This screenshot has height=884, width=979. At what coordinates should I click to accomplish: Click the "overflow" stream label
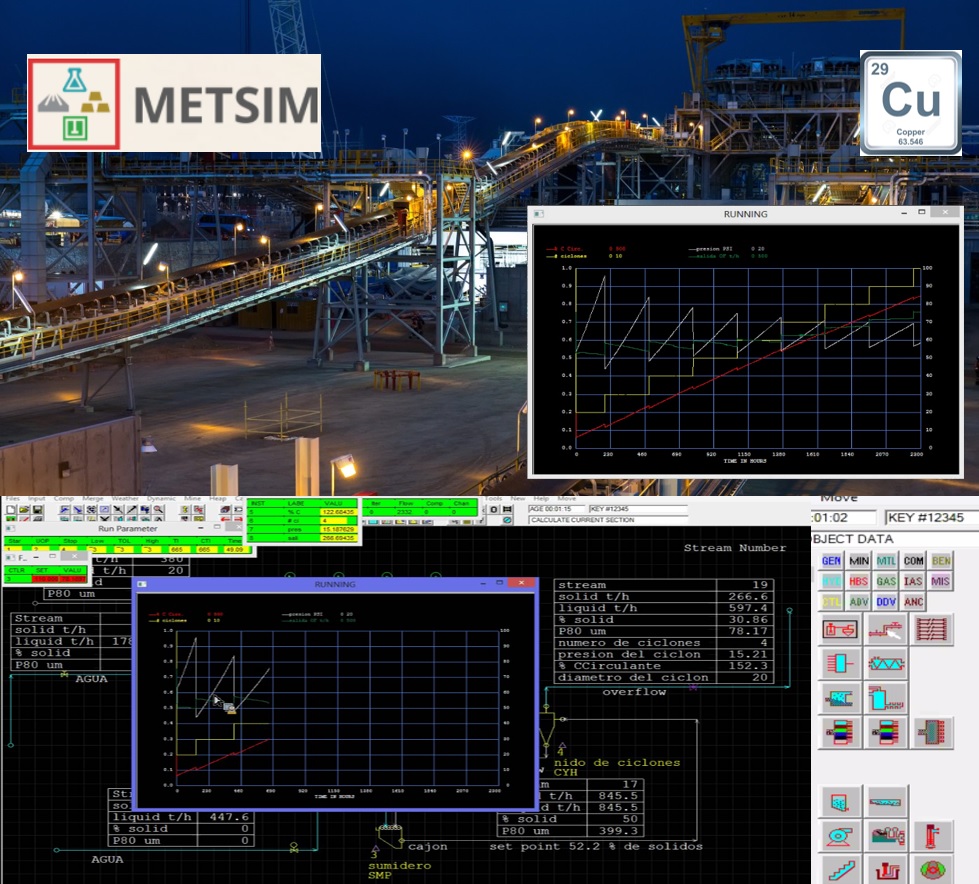(634, 692)
